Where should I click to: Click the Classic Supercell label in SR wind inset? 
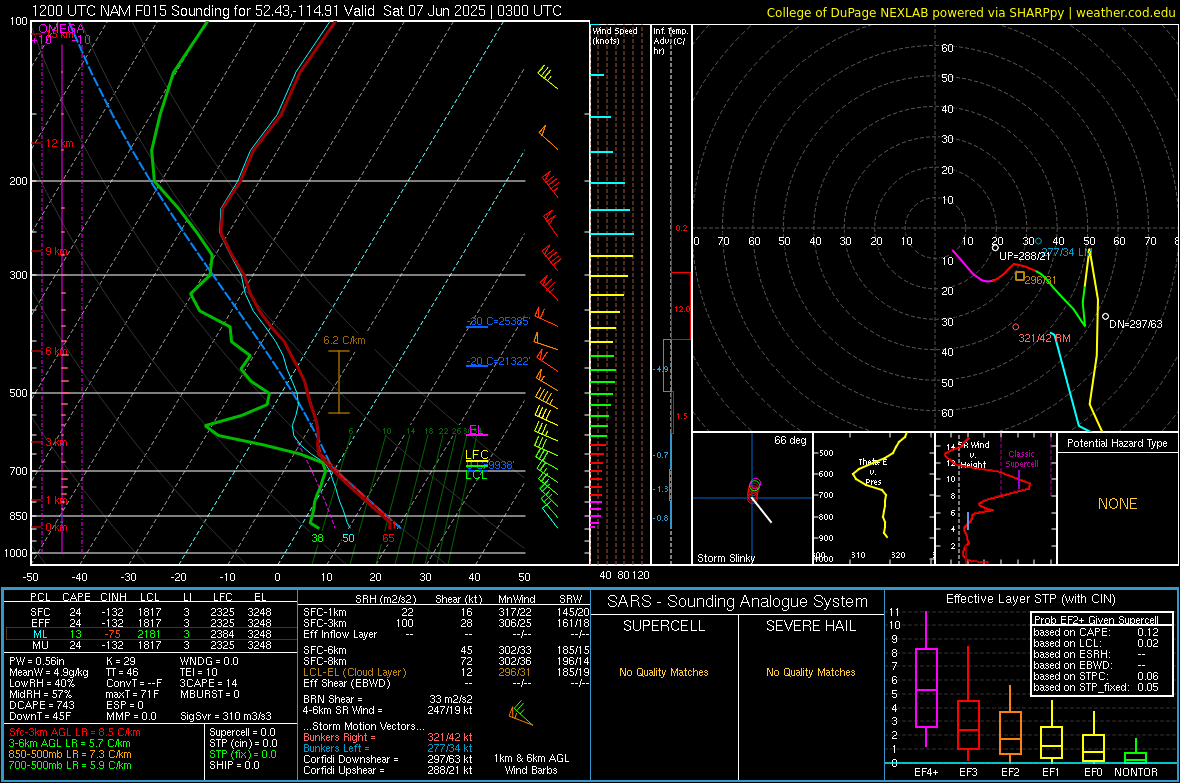[1021, 459]
